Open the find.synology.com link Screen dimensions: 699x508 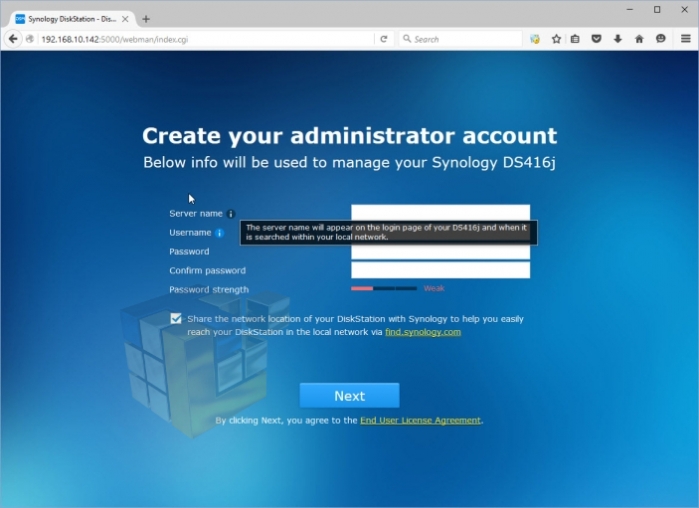pyautogui.click(x=423, y=332)
